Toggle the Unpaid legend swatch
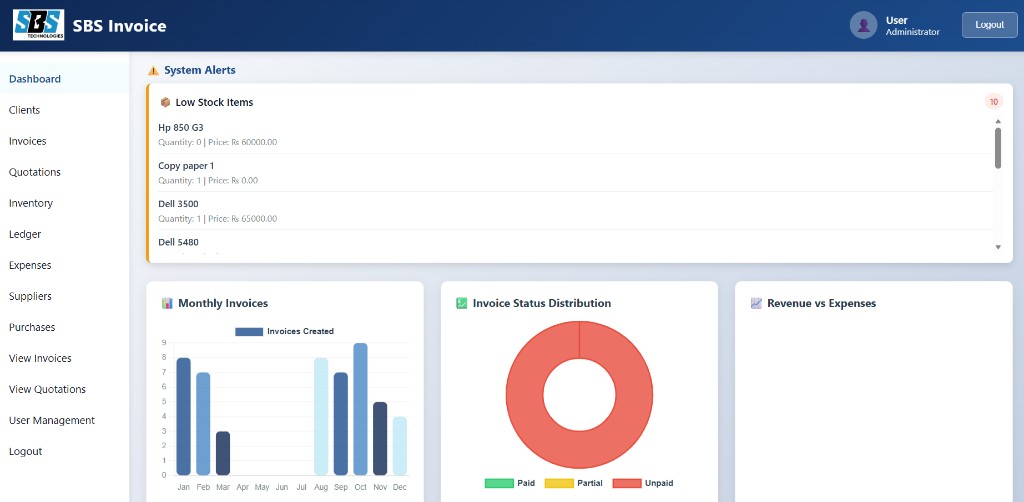This screenshot has width=1024, height=502. (627, 483)
